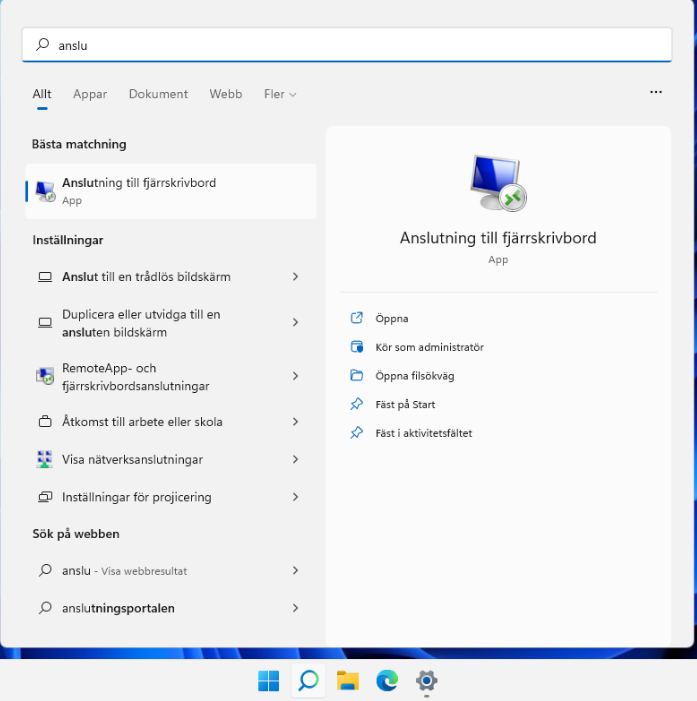Select the anslutningsportalen web suggestion
697x701 pixels.
click(171, 608)
